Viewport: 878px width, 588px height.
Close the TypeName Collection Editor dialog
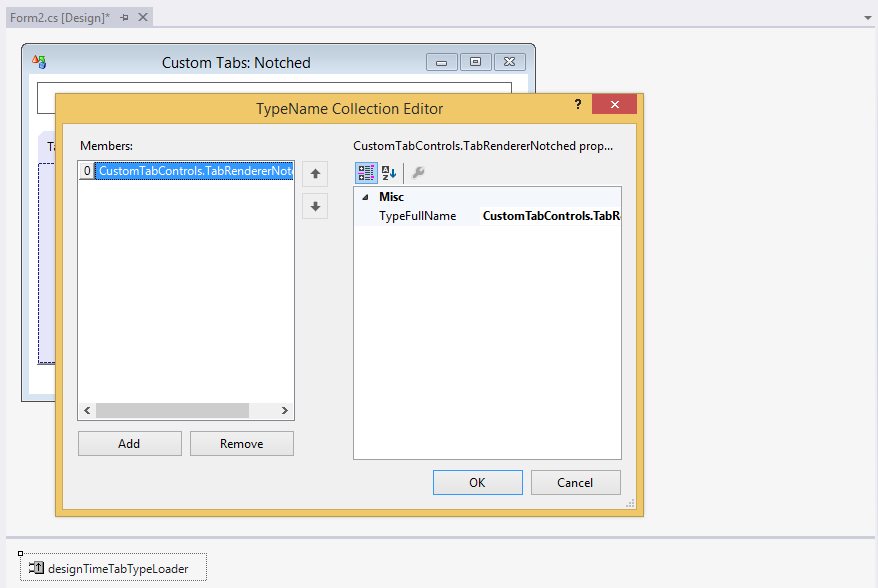[x=614, y=105]
